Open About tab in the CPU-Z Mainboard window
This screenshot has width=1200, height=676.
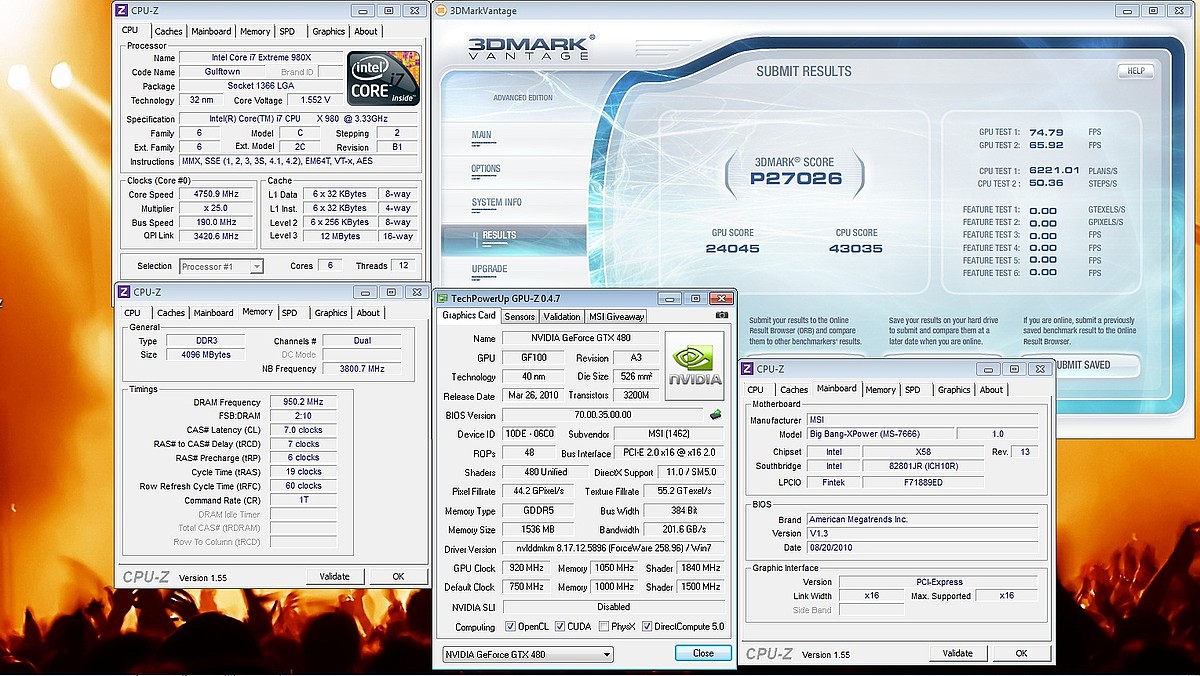point(991,390)
